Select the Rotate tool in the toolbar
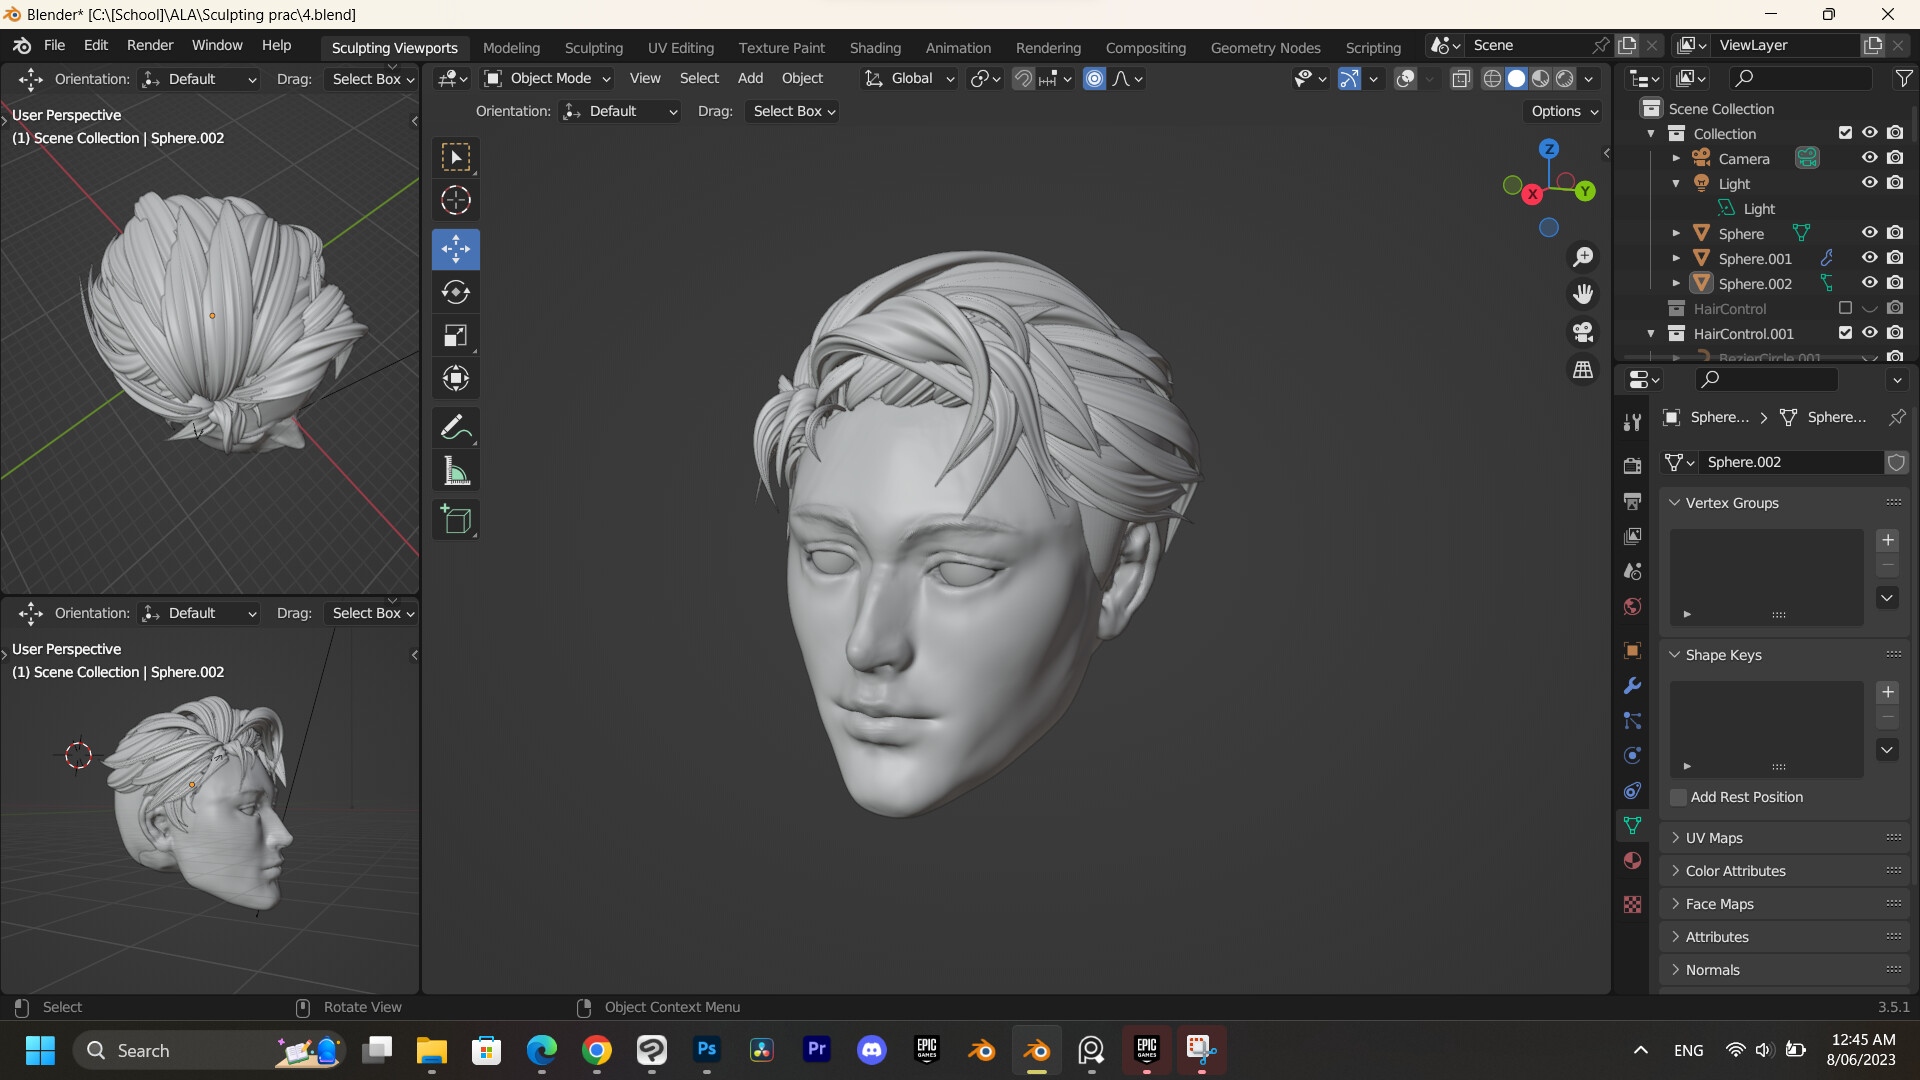The width and height of the screenshot is (1920, 1080). (x=455, y=292)
